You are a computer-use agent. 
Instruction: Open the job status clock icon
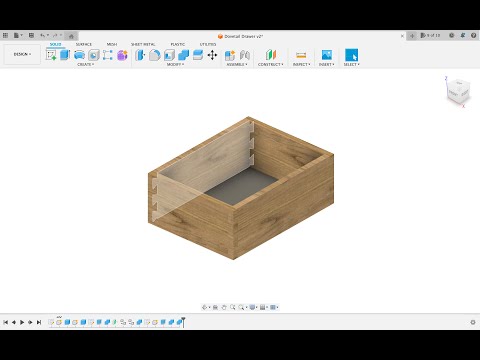(452, 35)
